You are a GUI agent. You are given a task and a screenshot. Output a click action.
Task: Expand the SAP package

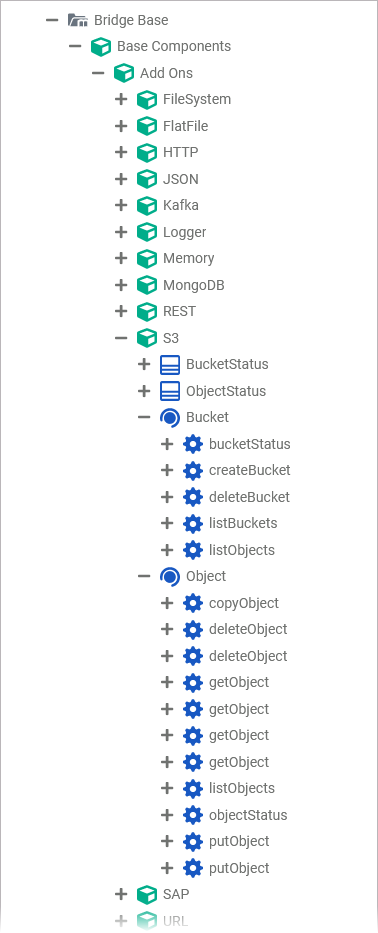click(x=121, y=894)
